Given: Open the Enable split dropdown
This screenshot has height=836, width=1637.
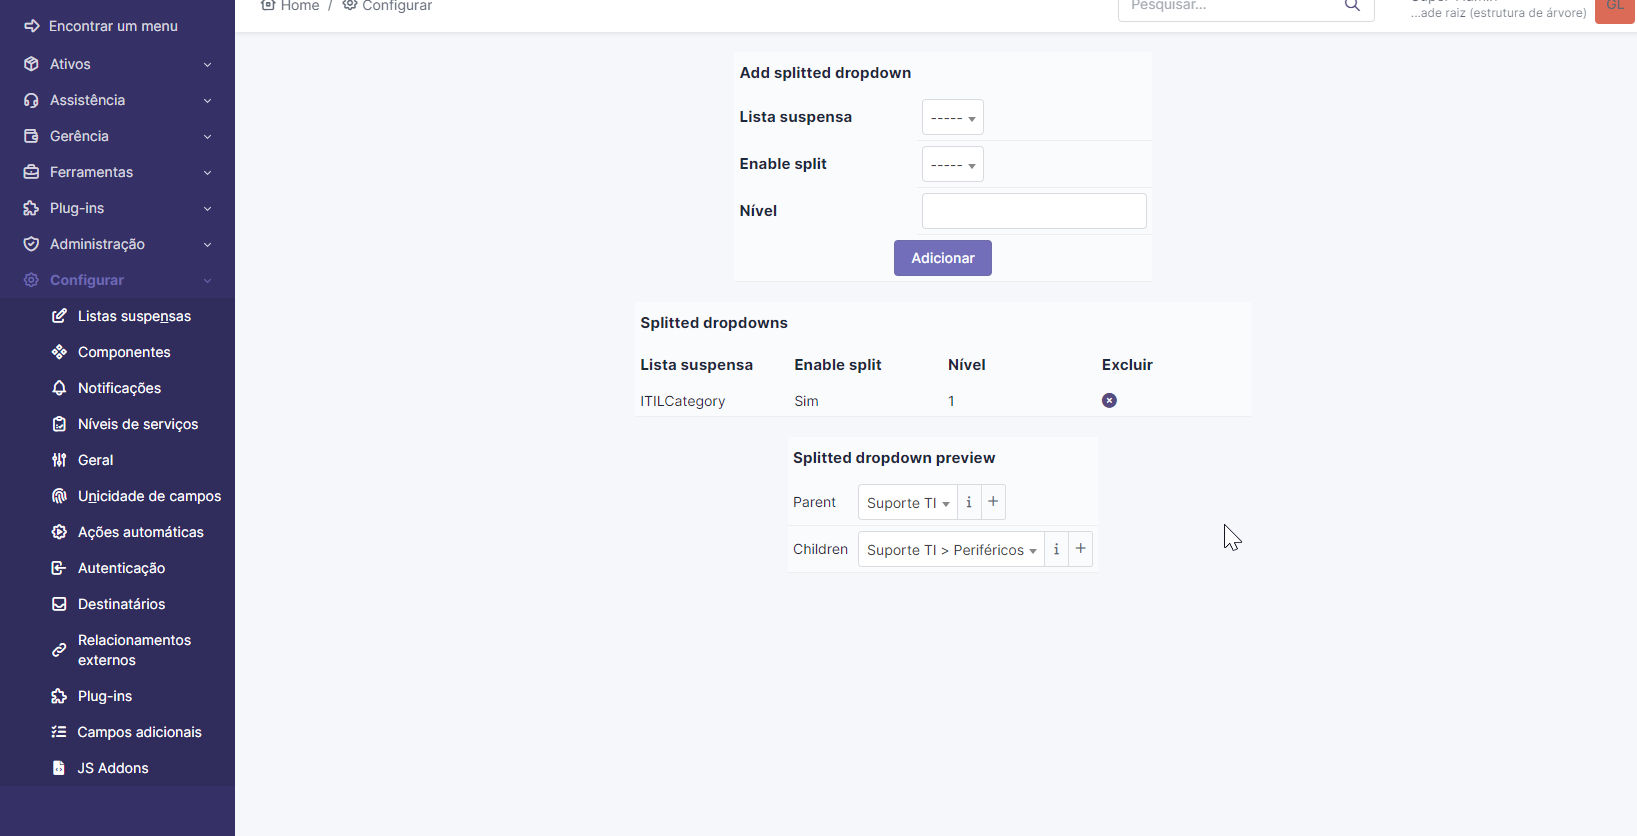Looking at the screenshot, I should pyautogui.click(x=953, y=164).
